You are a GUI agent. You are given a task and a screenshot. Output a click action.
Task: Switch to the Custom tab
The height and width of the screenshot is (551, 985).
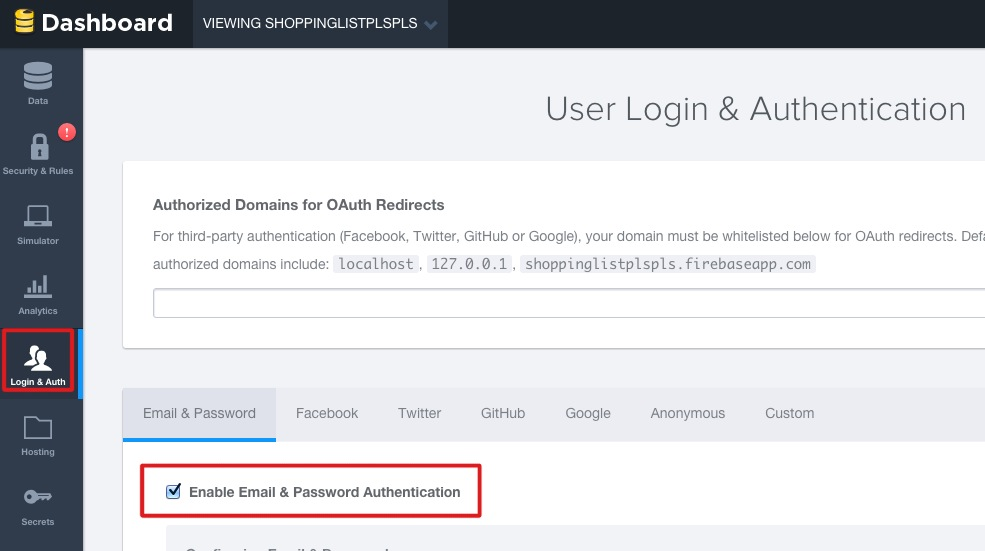coord(789,413)
